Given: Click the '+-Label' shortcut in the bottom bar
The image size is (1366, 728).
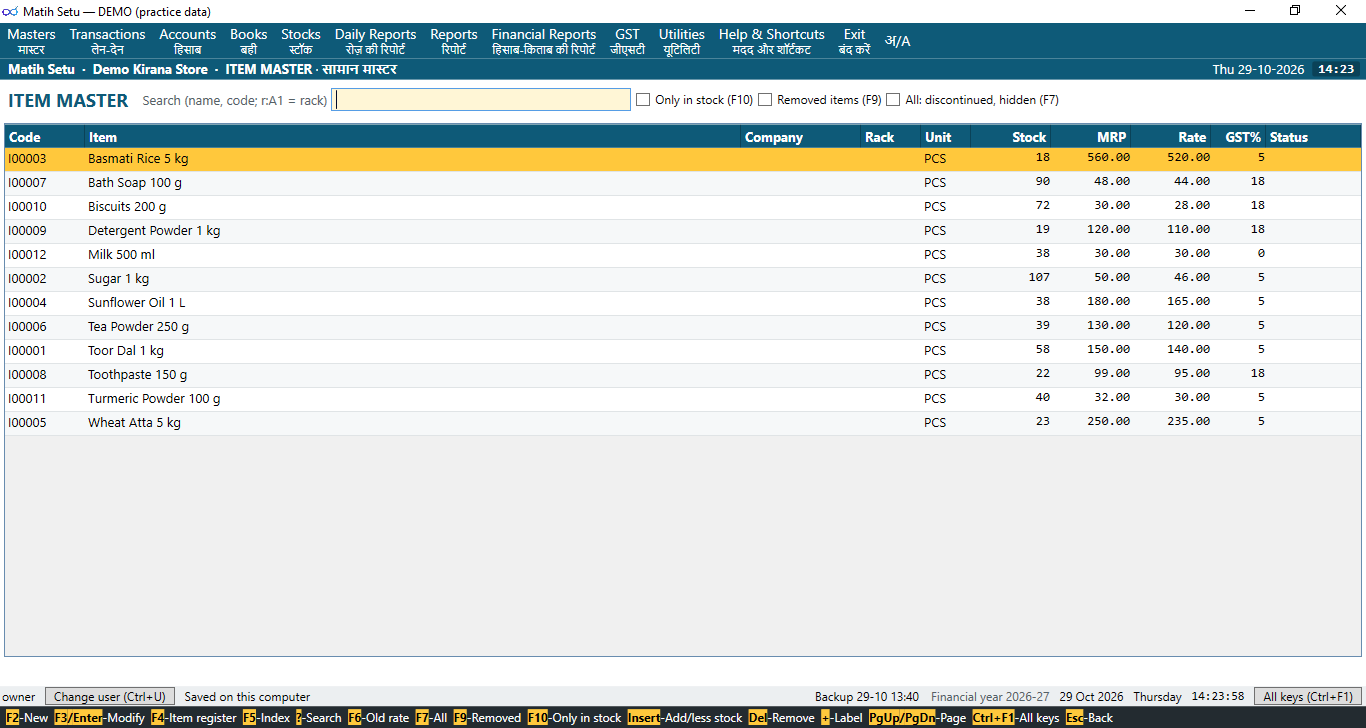Looking at the screenshot, I should click(841, 718).
